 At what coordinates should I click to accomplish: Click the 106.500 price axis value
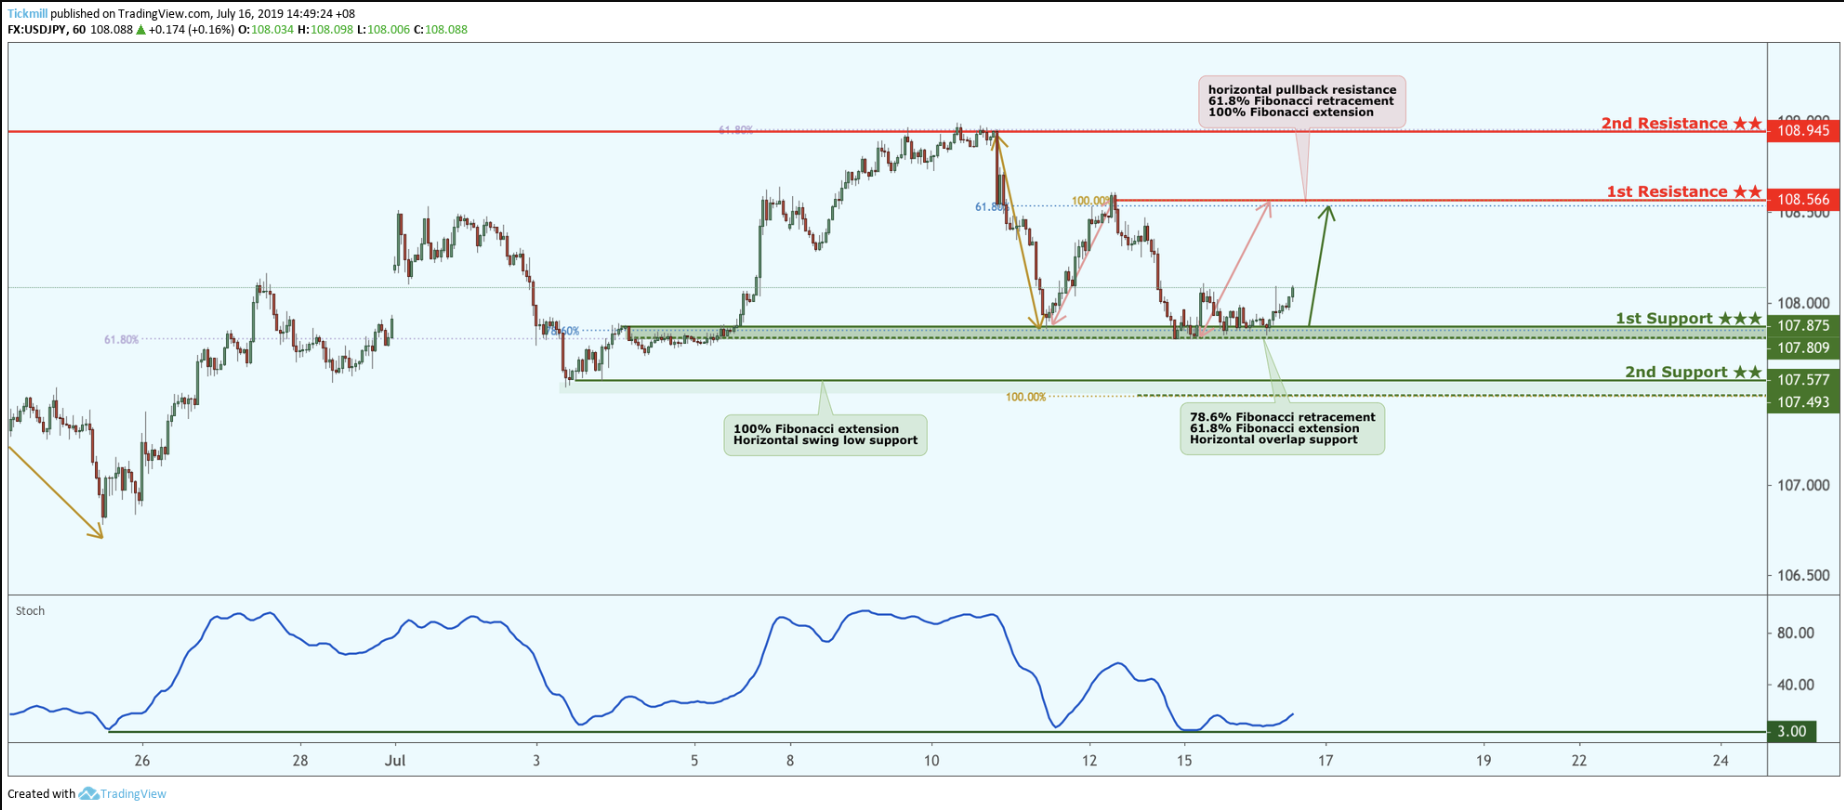1803,576
